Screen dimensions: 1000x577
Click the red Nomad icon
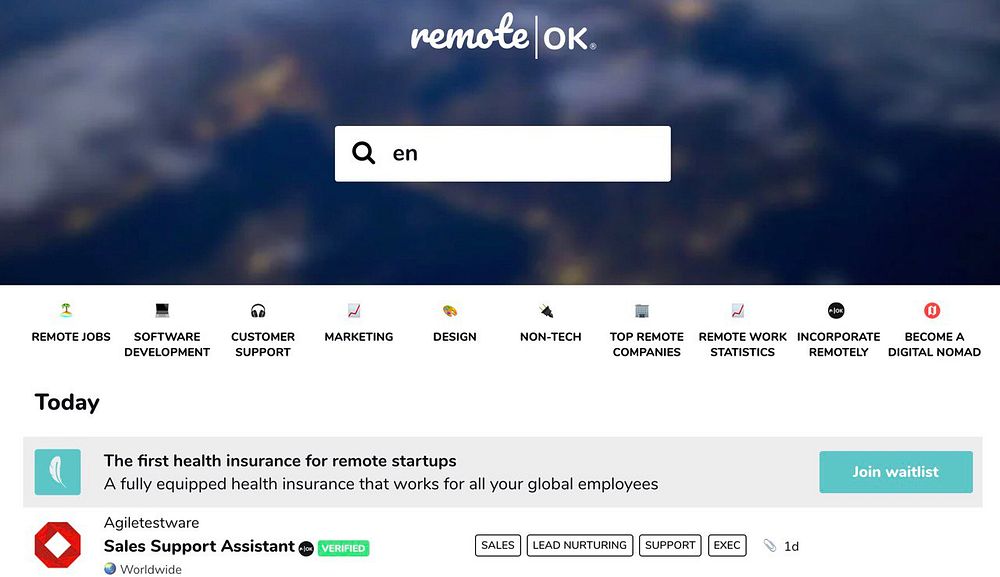click(932, 310)
